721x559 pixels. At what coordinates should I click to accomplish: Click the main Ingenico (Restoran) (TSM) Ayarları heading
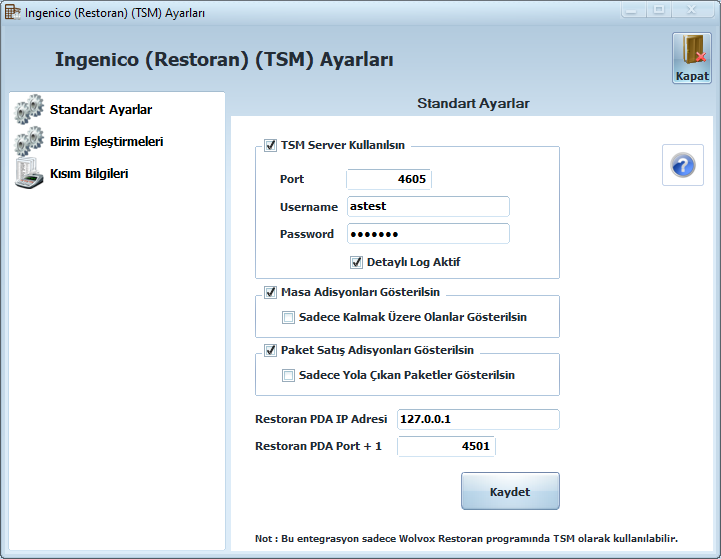[224, 60]
